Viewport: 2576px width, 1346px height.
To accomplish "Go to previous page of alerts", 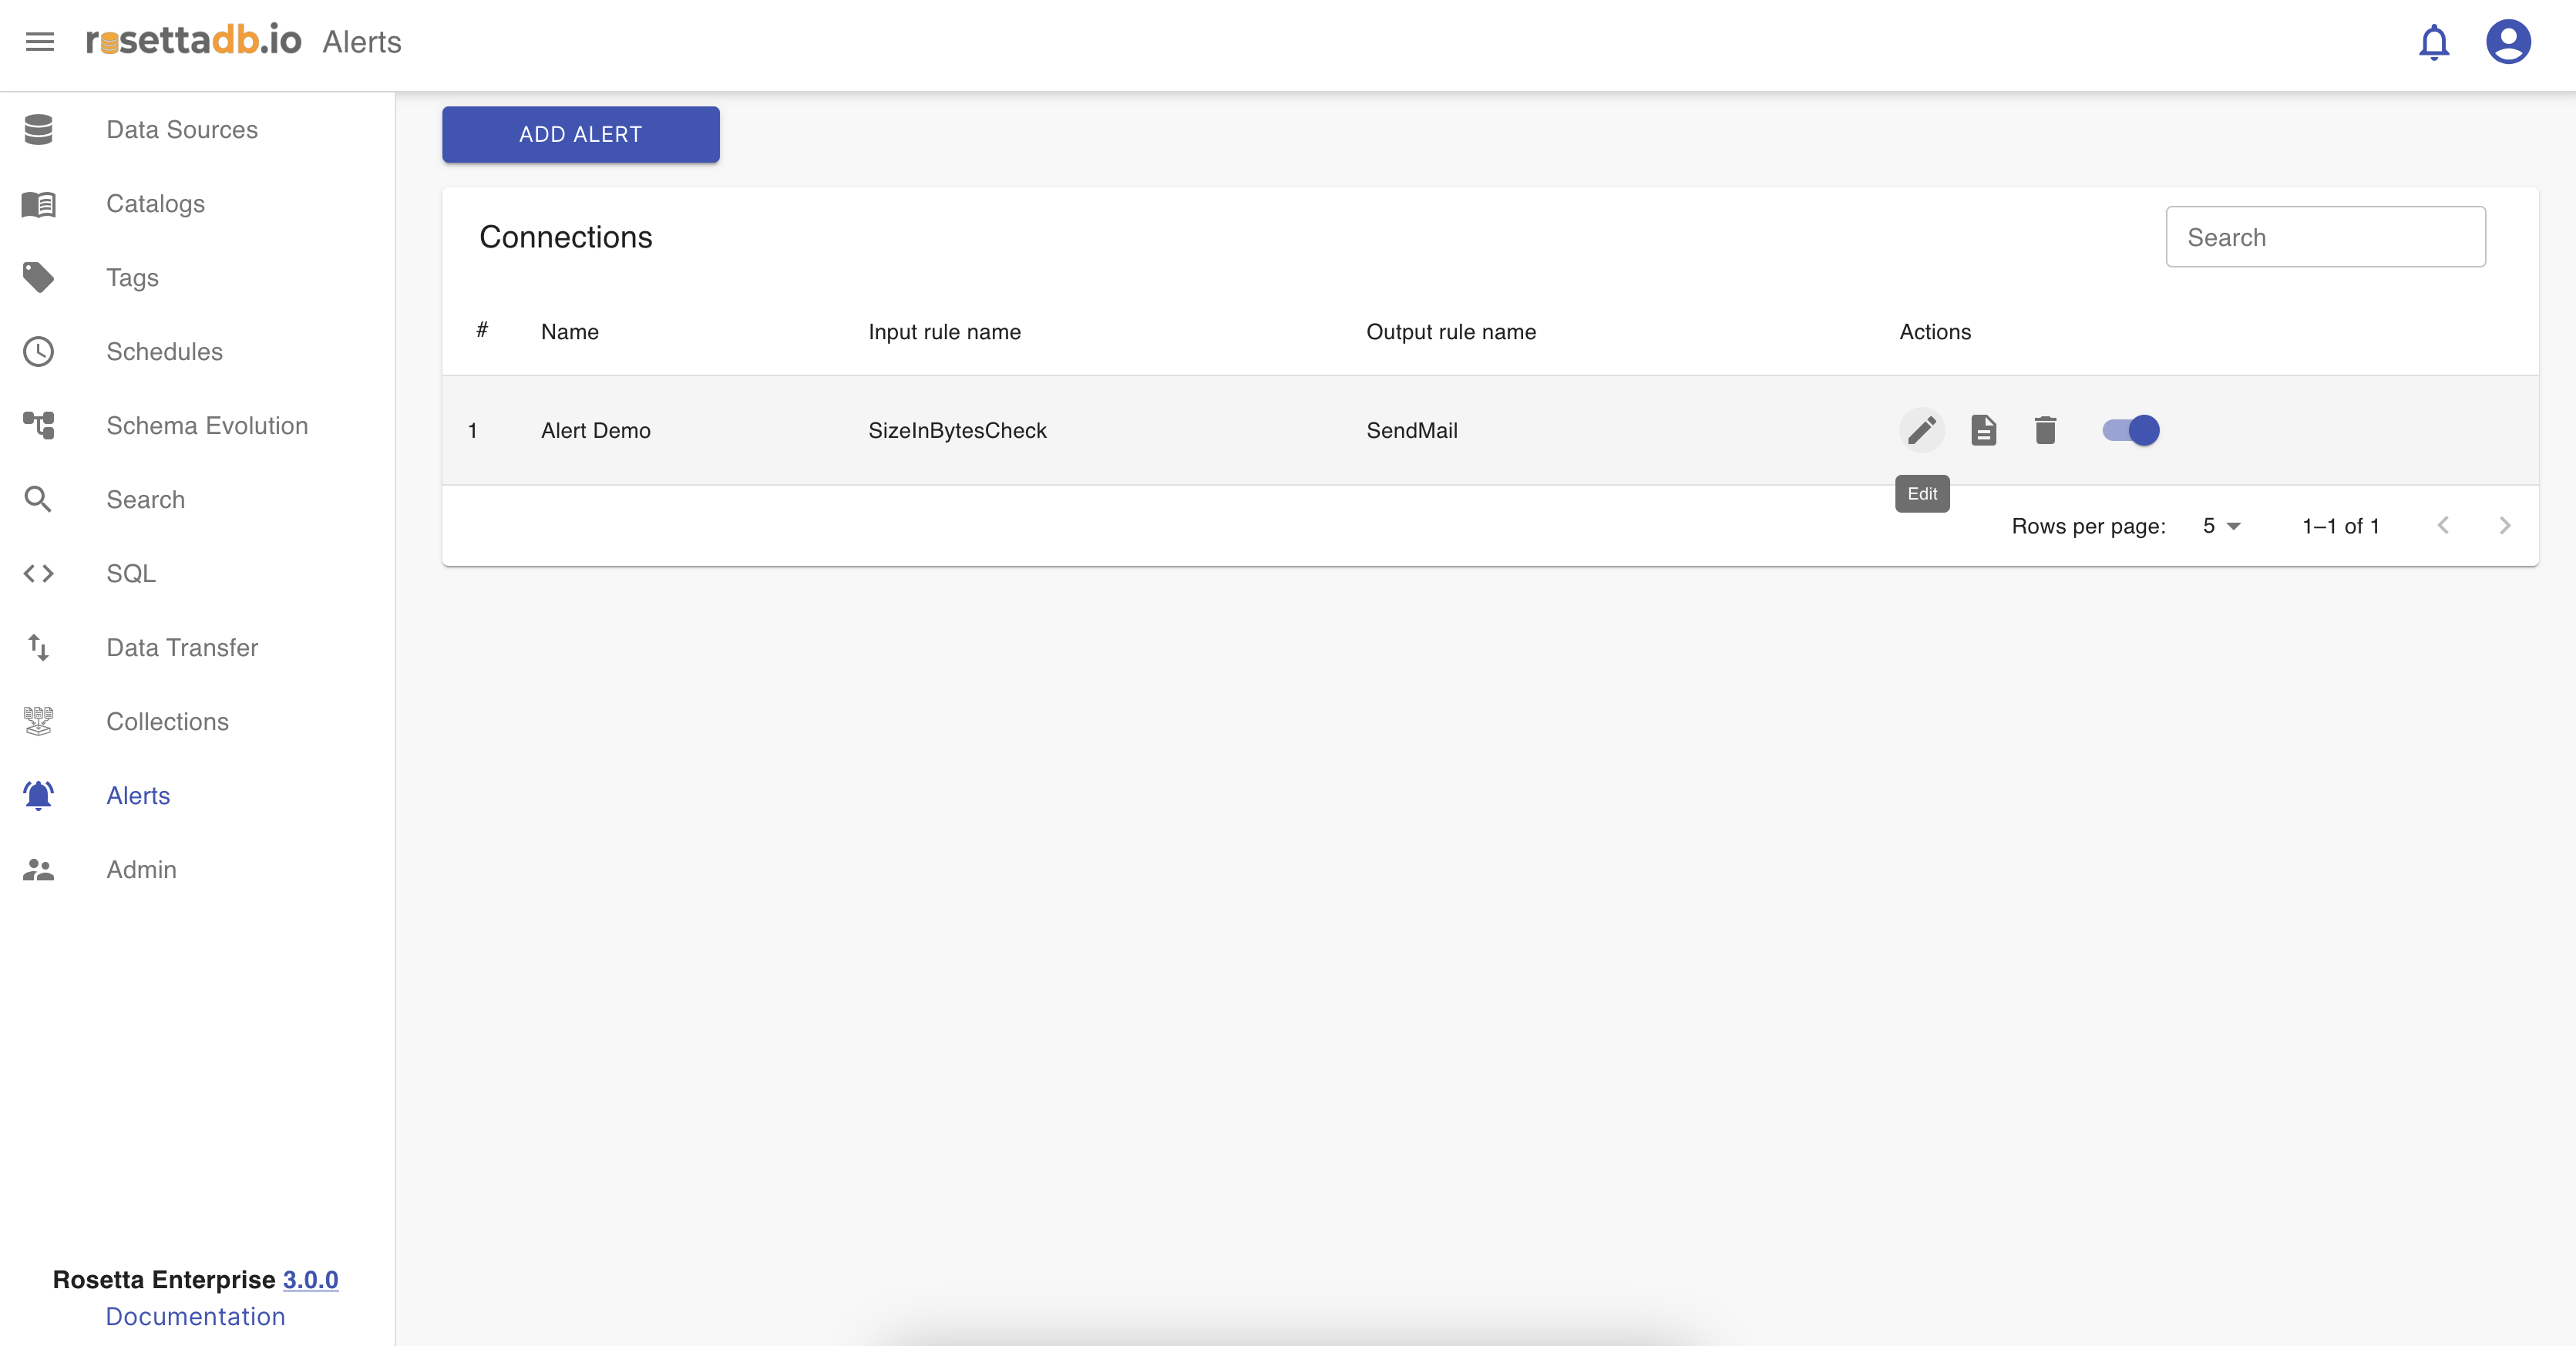I will 2443,526.
